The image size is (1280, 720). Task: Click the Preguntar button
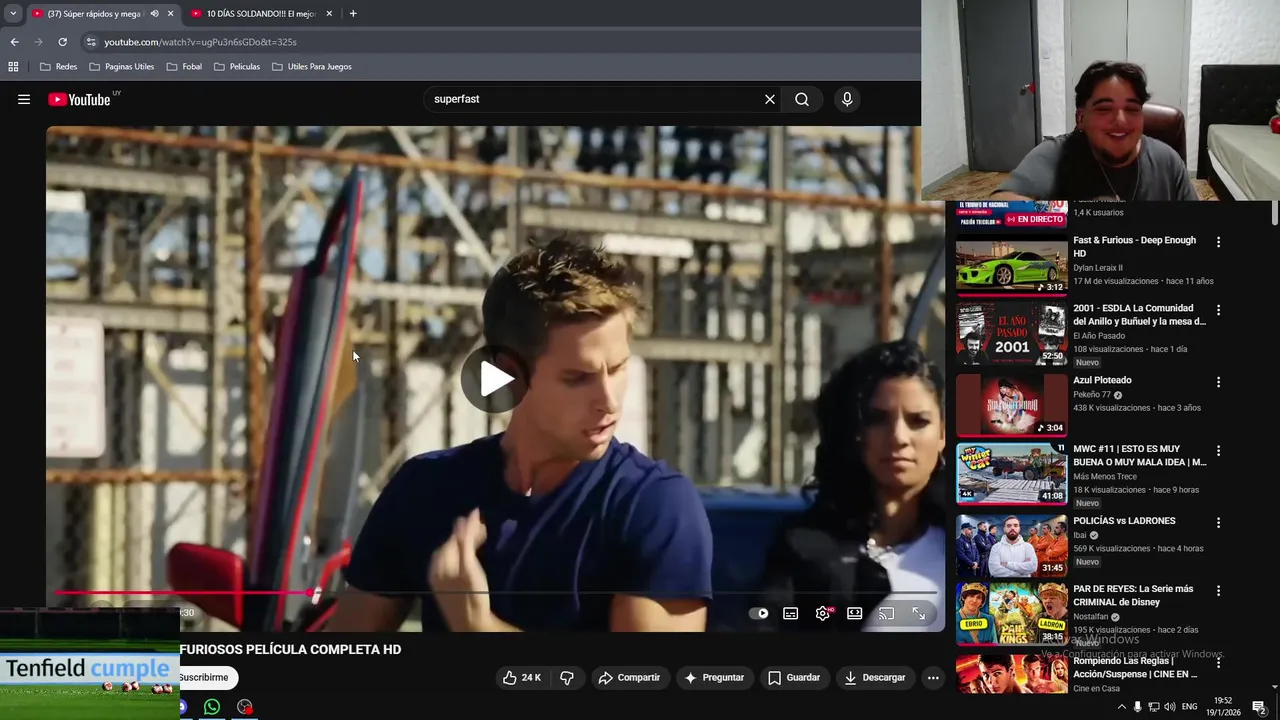tap(713, 677)
